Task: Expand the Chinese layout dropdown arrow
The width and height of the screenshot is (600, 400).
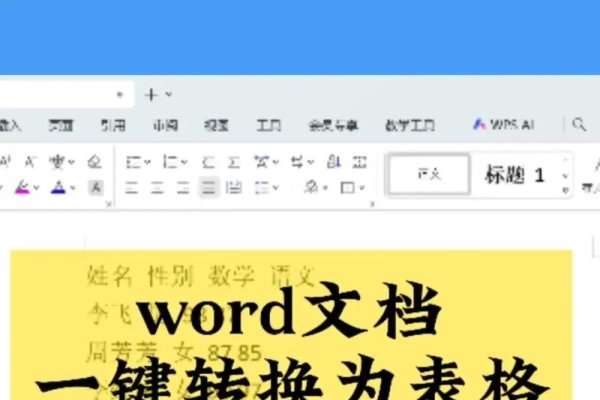Action: pyautogui.click(x=276, y=162)
